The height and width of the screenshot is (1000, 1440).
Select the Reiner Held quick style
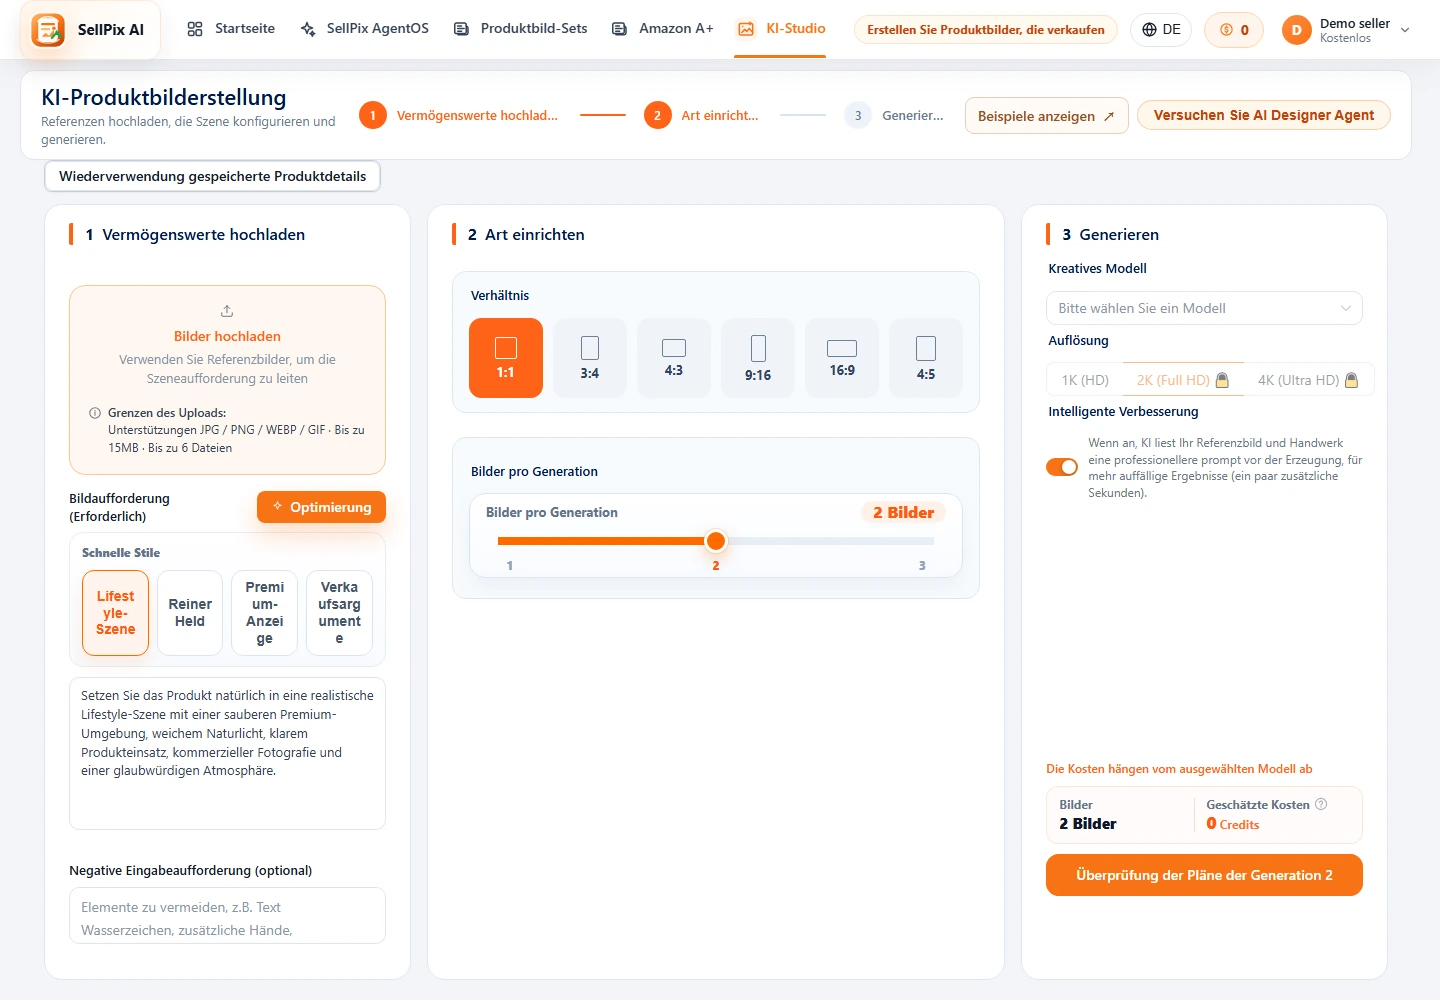190,613
